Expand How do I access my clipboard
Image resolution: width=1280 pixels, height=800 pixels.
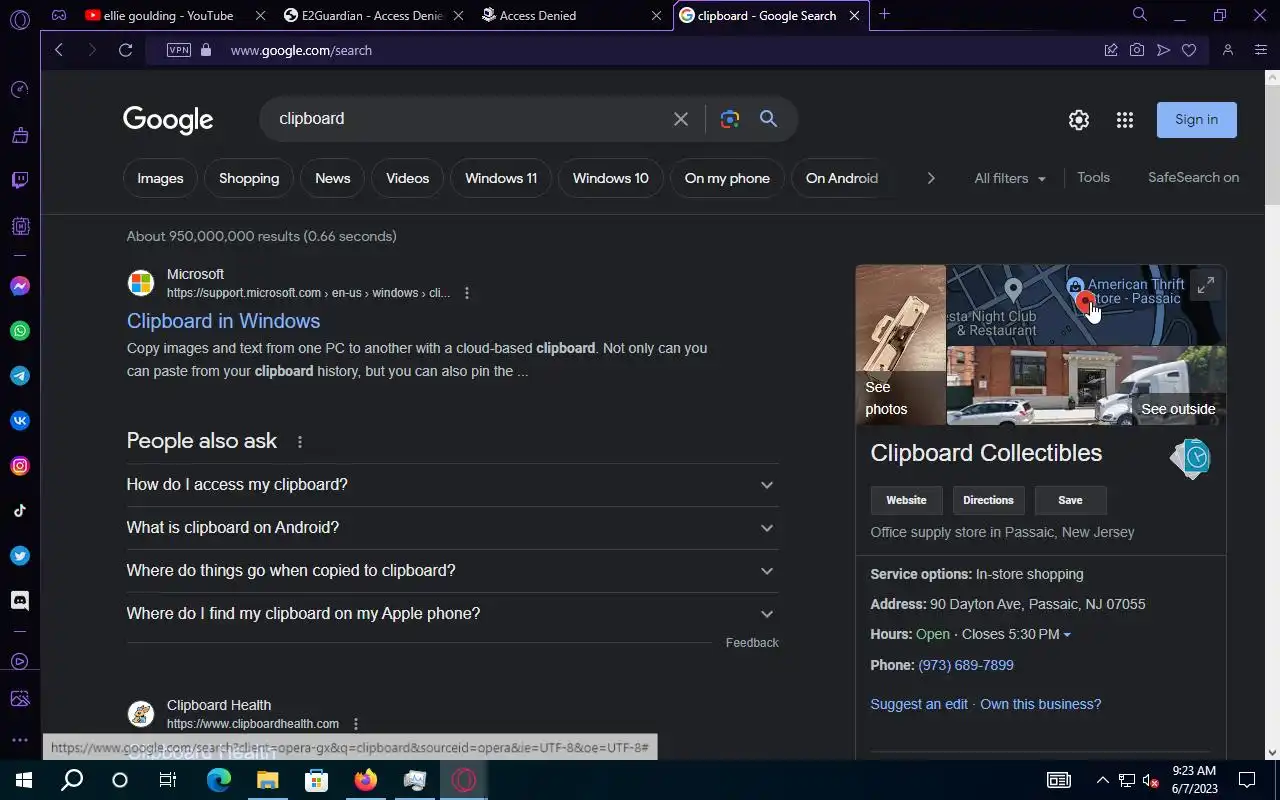click(452, 485)
